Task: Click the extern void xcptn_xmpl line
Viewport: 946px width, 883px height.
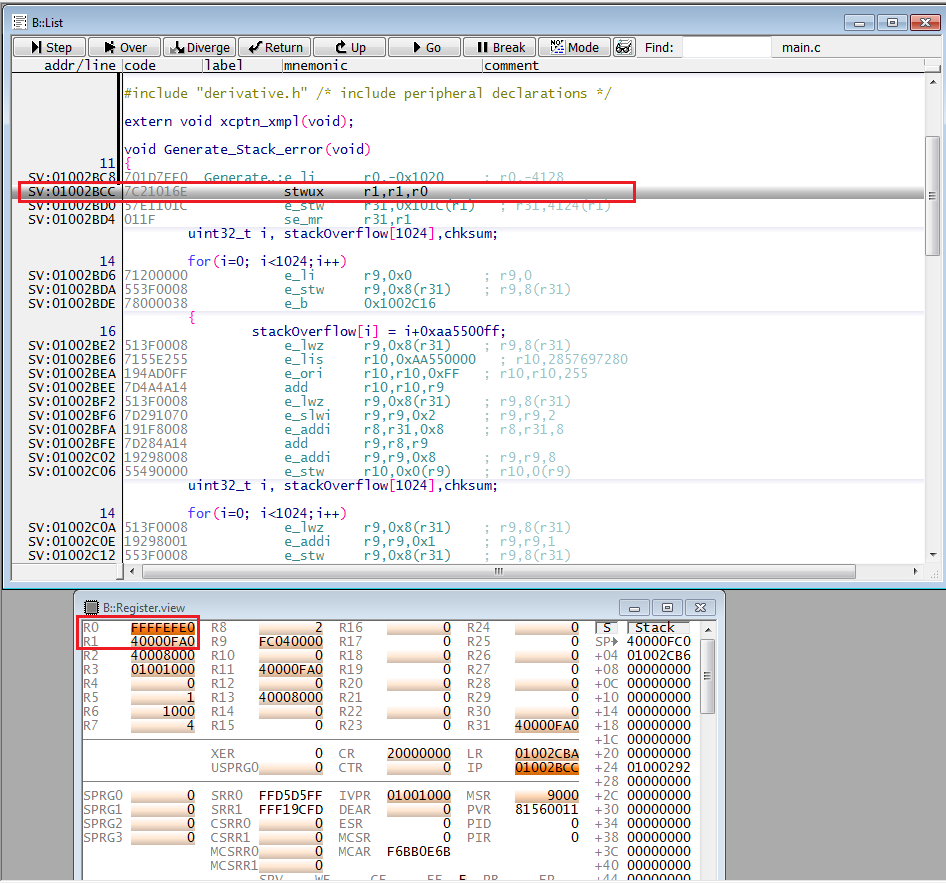Action: point(239,121)
